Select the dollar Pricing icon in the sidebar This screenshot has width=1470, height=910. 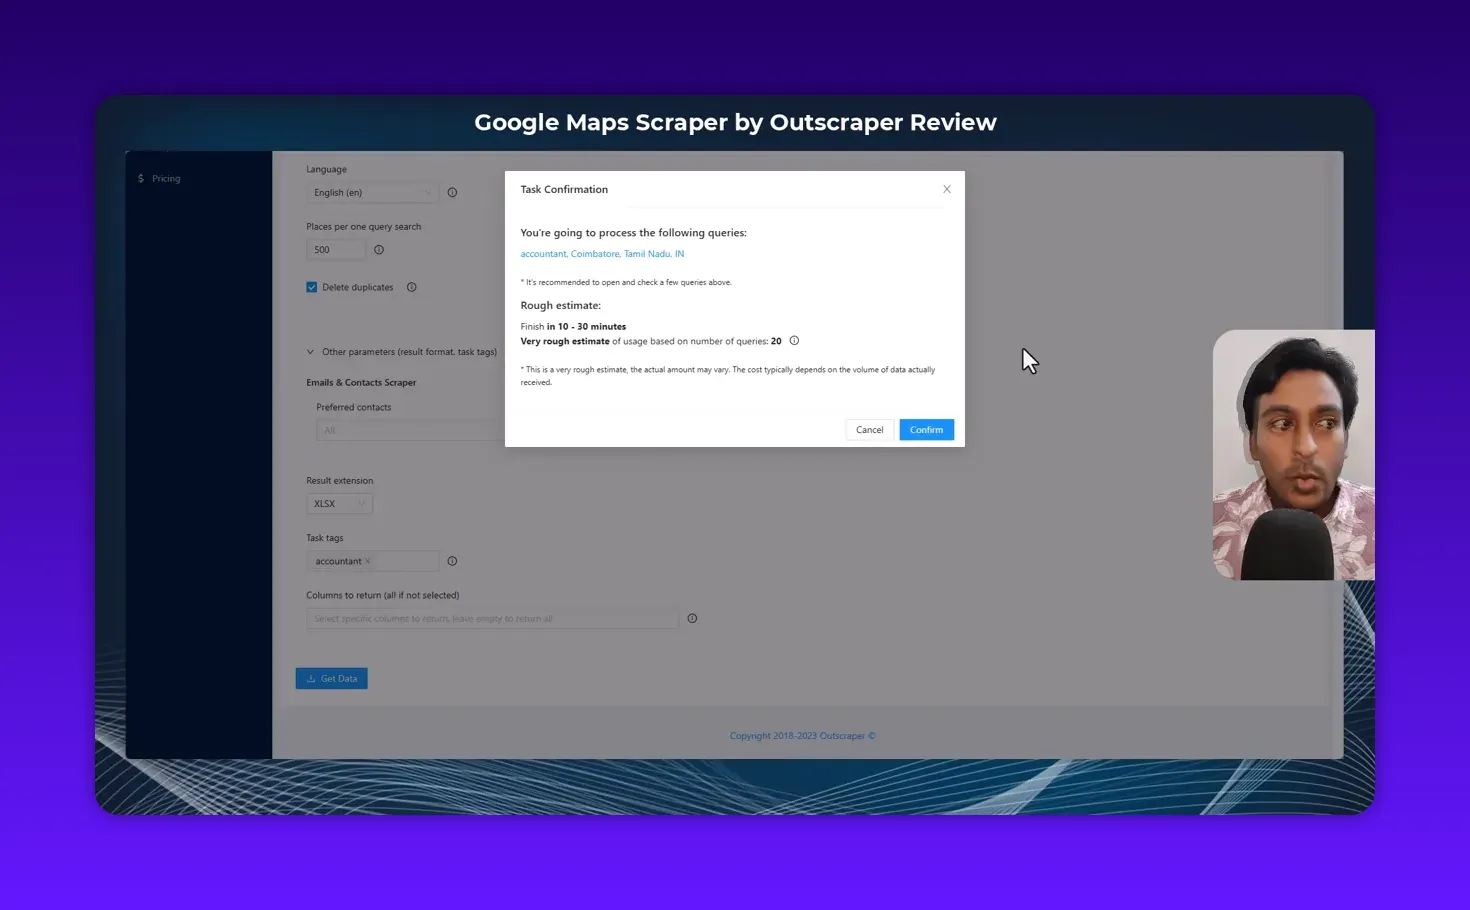(x=140, y=178)
